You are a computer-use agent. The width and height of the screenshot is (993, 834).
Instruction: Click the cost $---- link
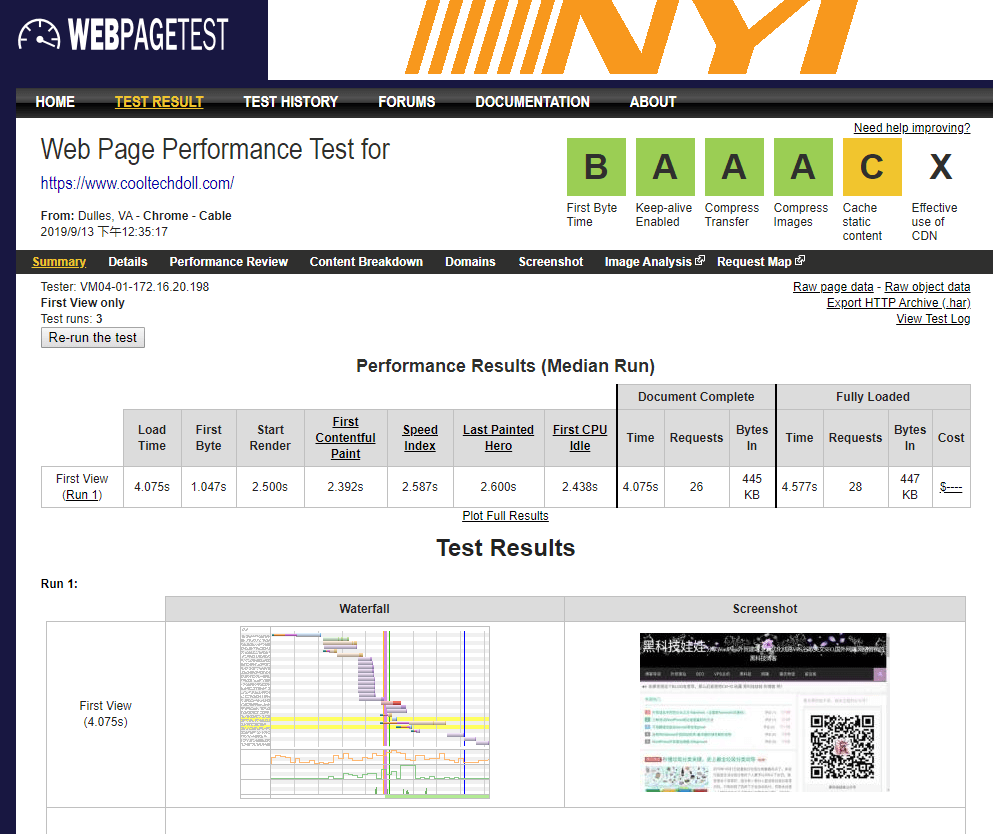coord(951,487)
